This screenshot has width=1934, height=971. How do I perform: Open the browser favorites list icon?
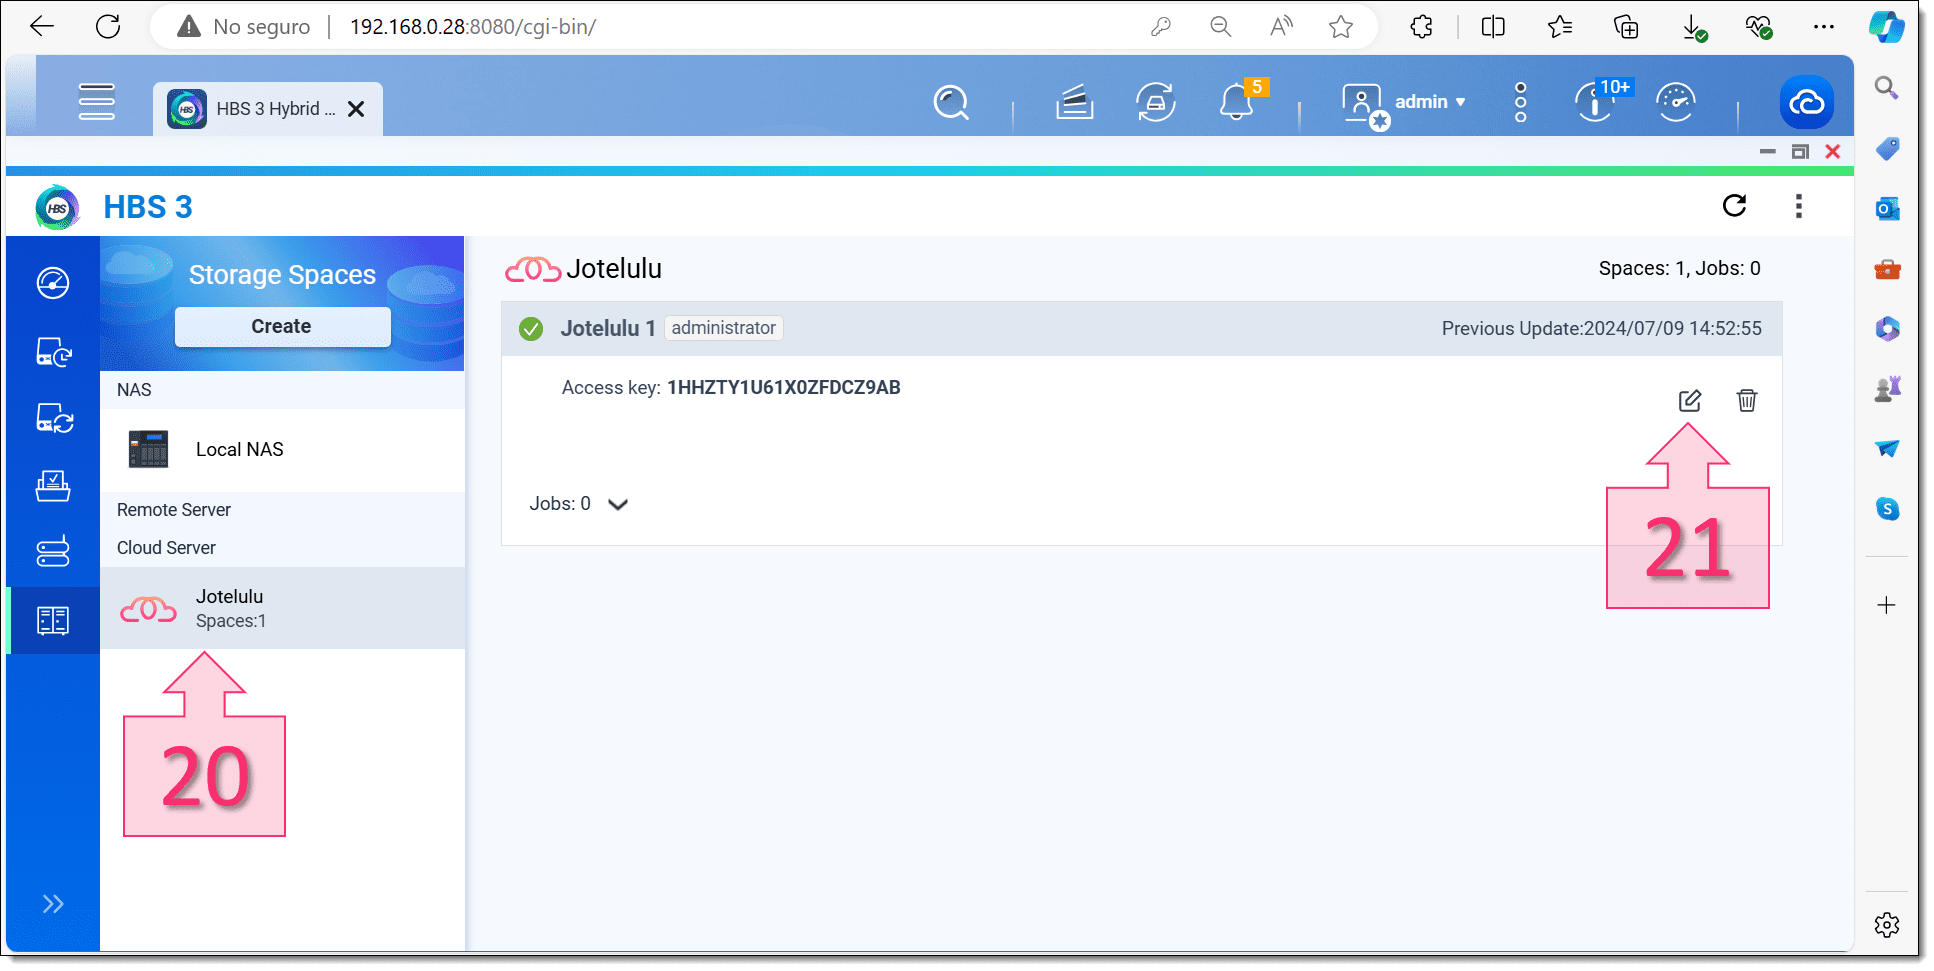pyautogui.click(x=1559, y=27)
